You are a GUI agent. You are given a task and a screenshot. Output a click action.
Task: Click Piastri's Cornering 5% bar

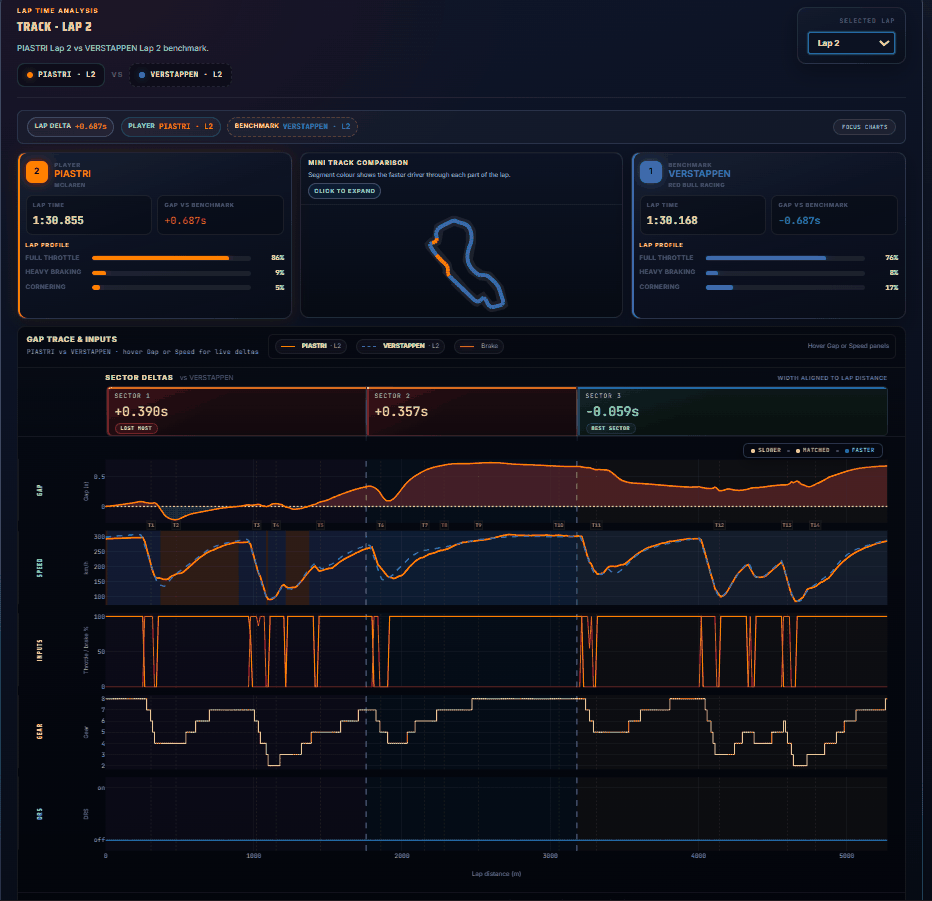[171, 288]
